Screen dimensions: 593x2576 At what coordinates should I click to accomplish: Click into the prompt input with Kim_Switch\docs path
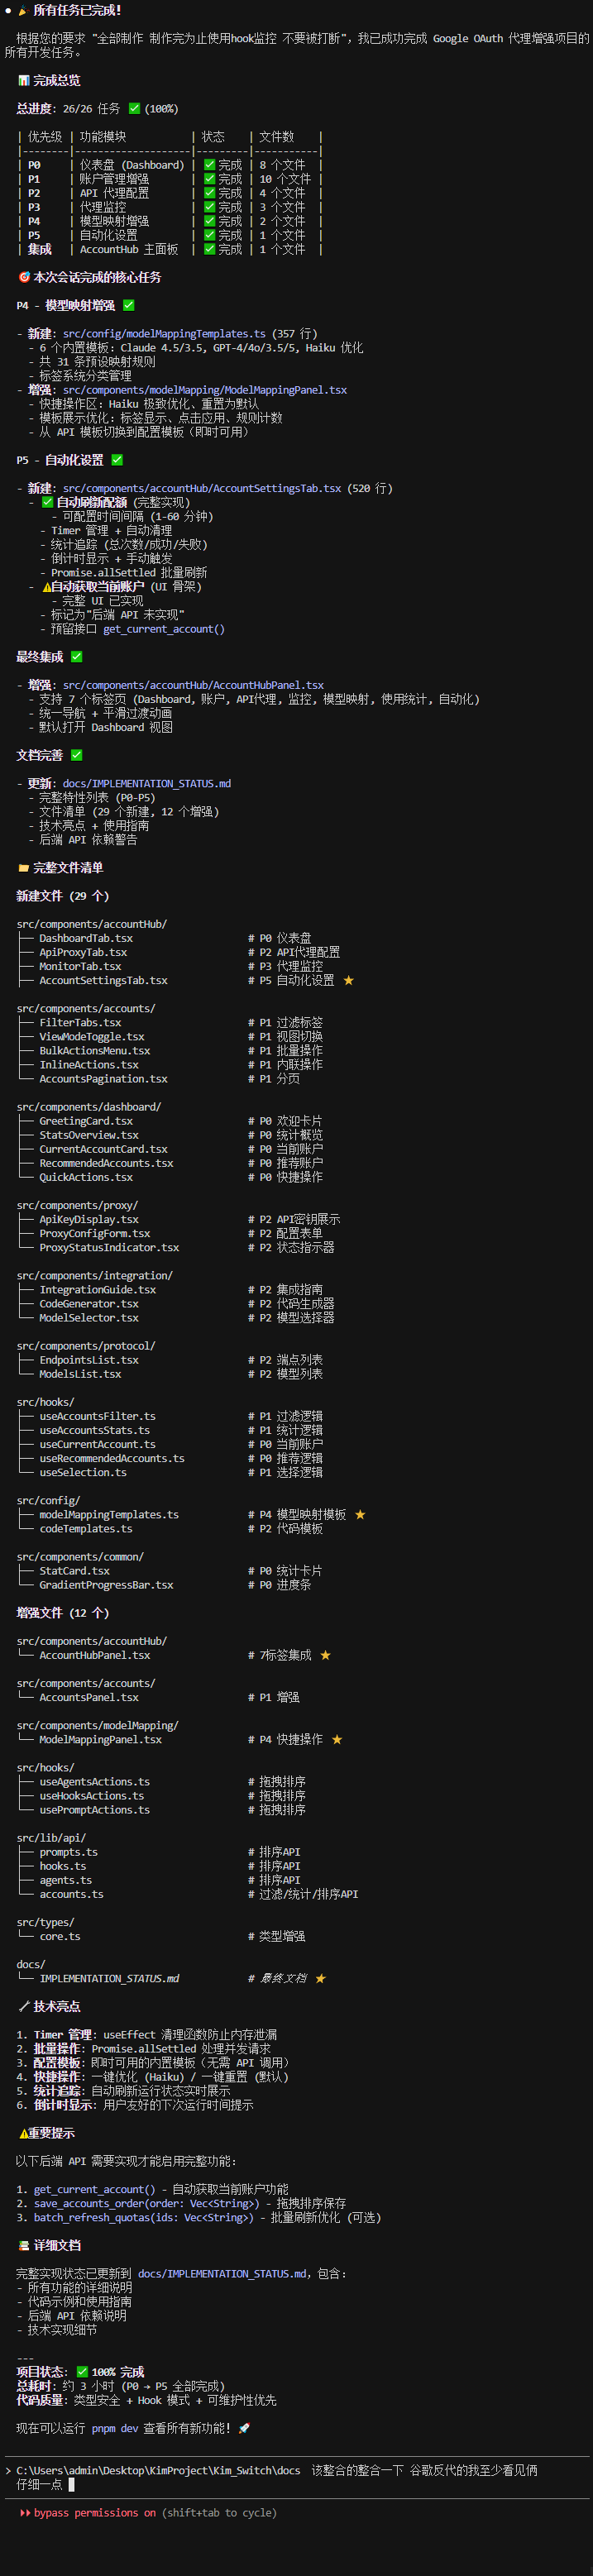[296, 2477]
